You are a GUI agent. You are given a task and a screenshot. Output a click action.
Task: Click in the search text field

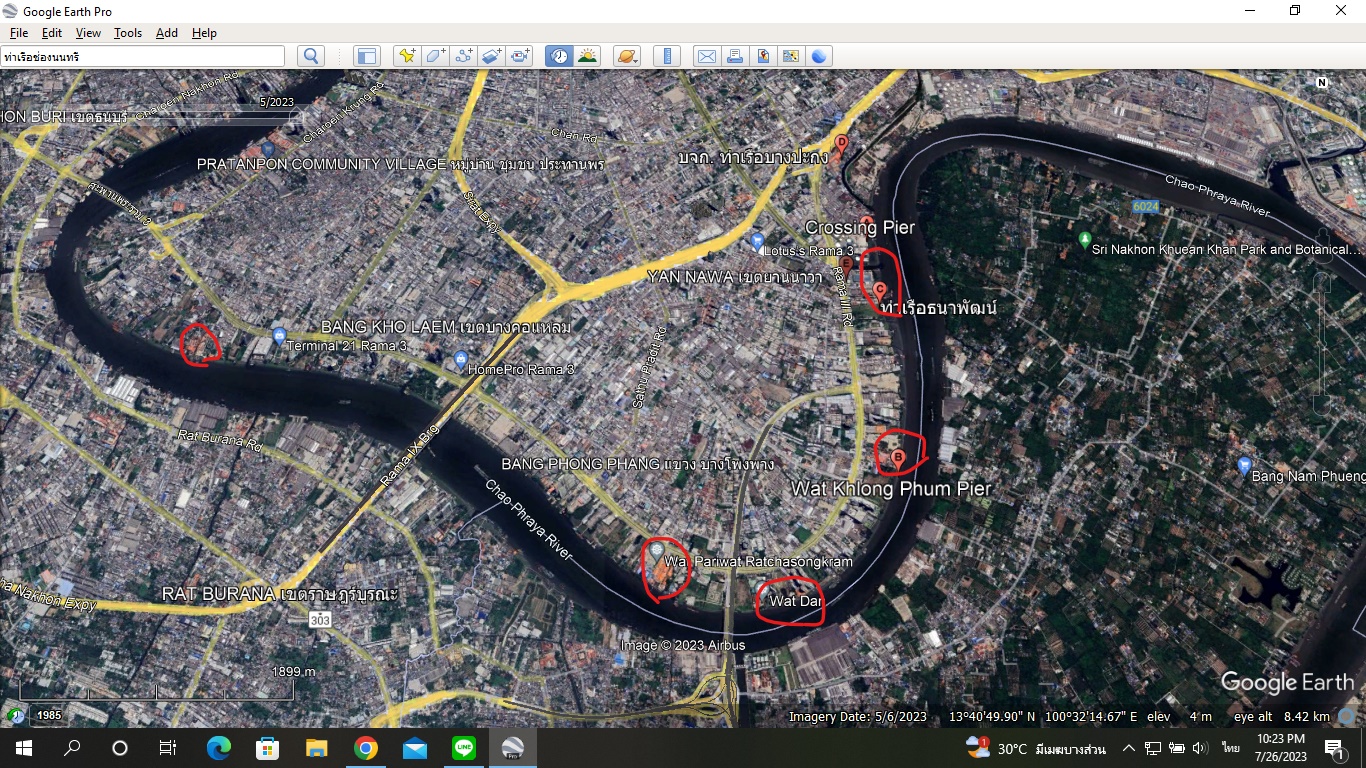coord(142,57)
